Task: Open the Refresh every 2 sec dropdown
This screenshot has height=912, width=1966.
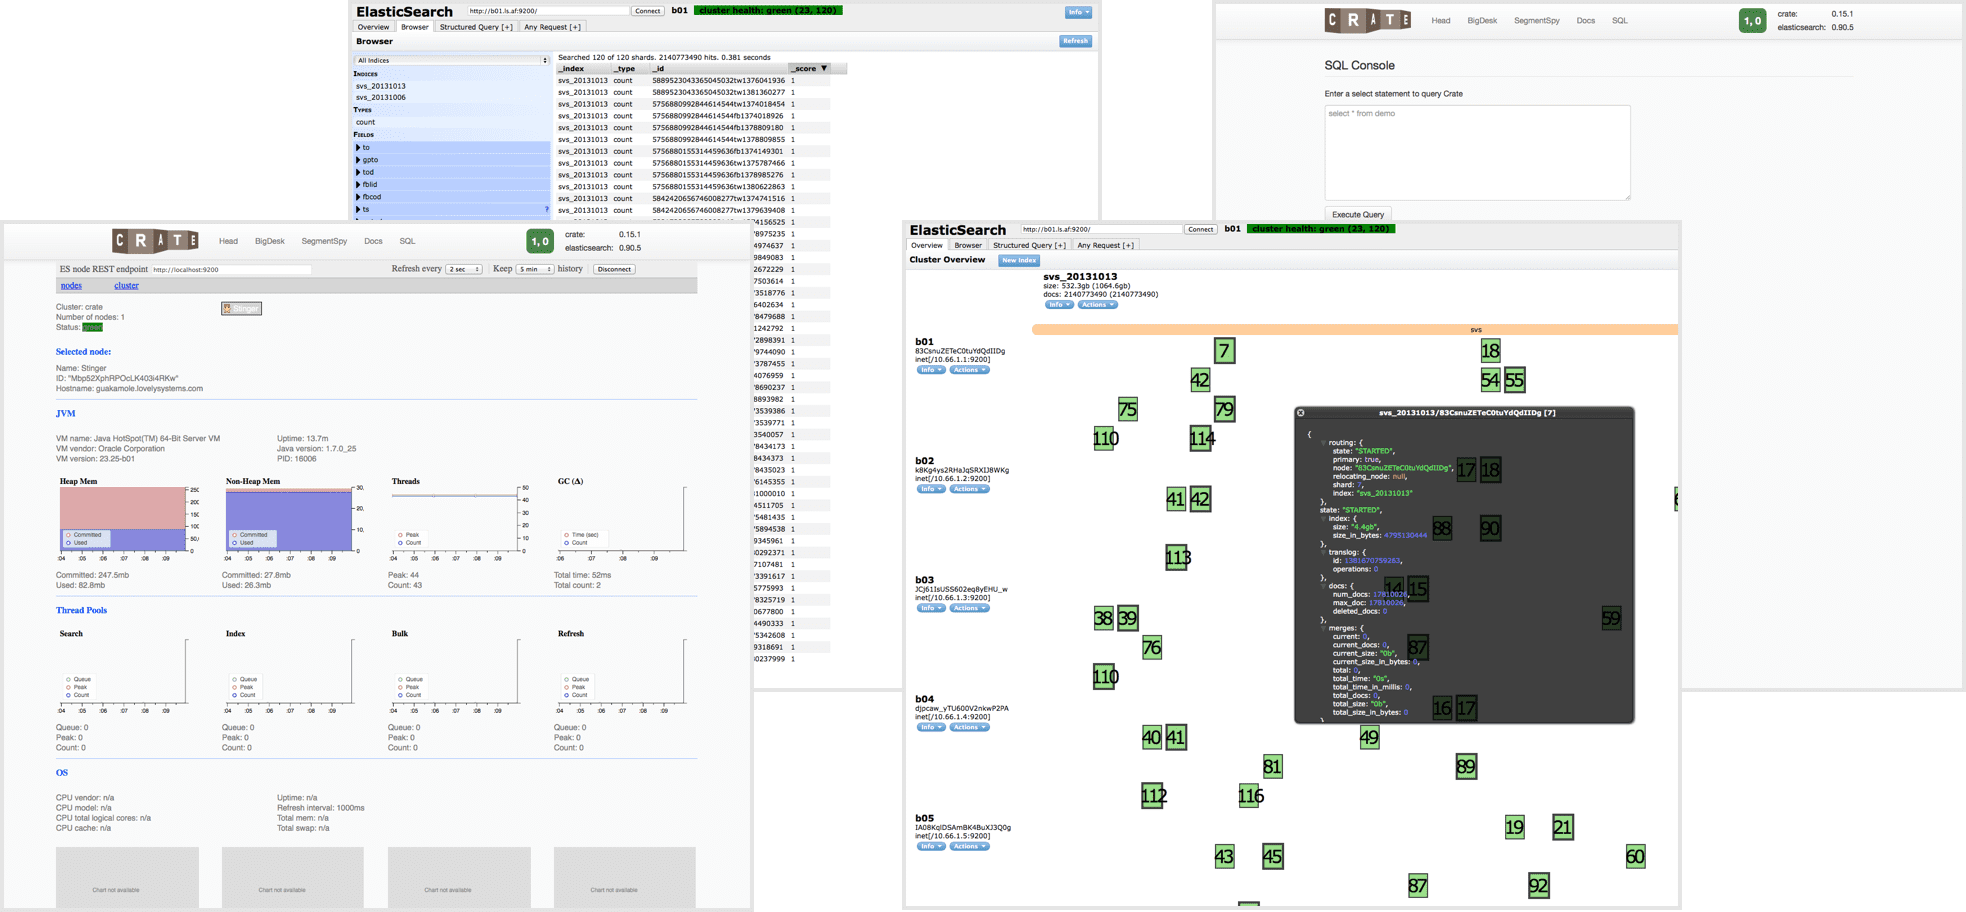Action: coord(464,270)
